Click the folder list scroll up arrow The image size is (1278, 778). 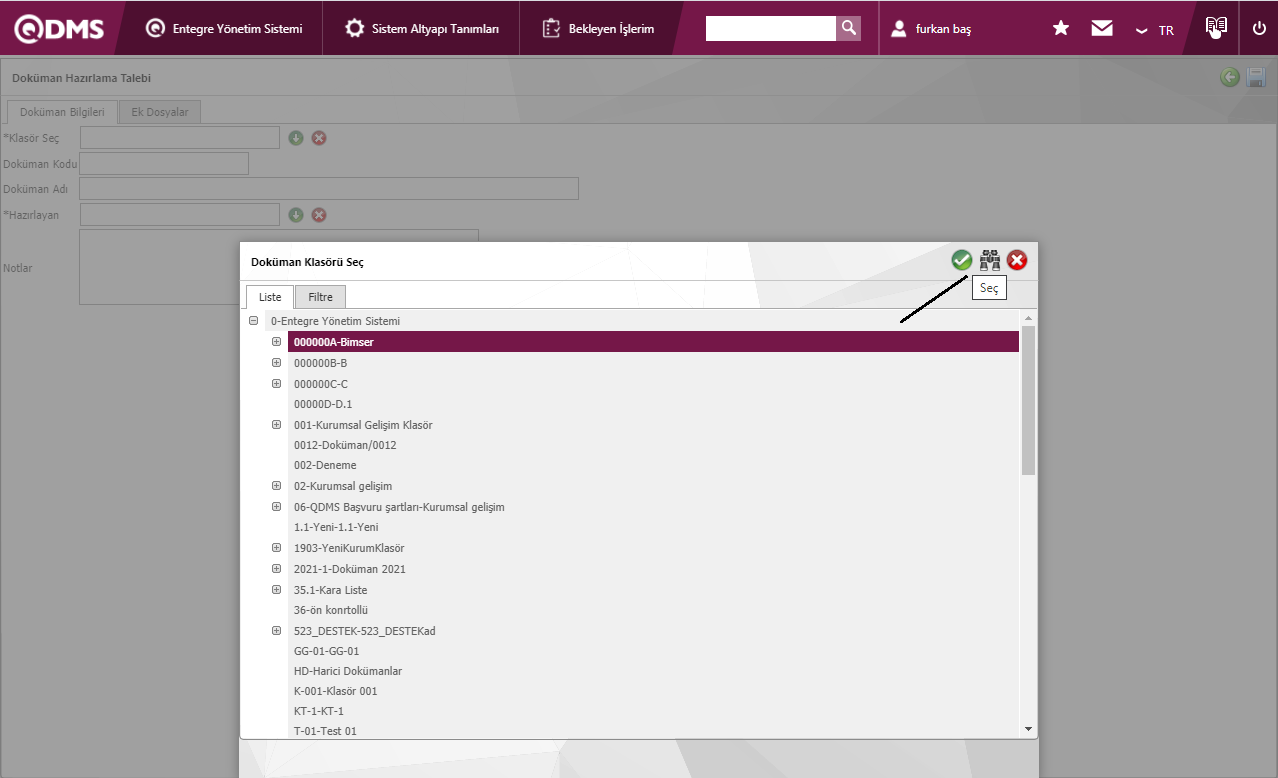pyautogui.click(x=1028, y=318)
